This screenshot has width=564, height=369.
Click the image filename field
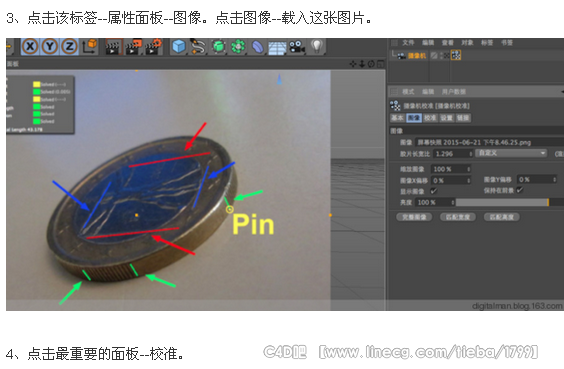click(489, 142)
